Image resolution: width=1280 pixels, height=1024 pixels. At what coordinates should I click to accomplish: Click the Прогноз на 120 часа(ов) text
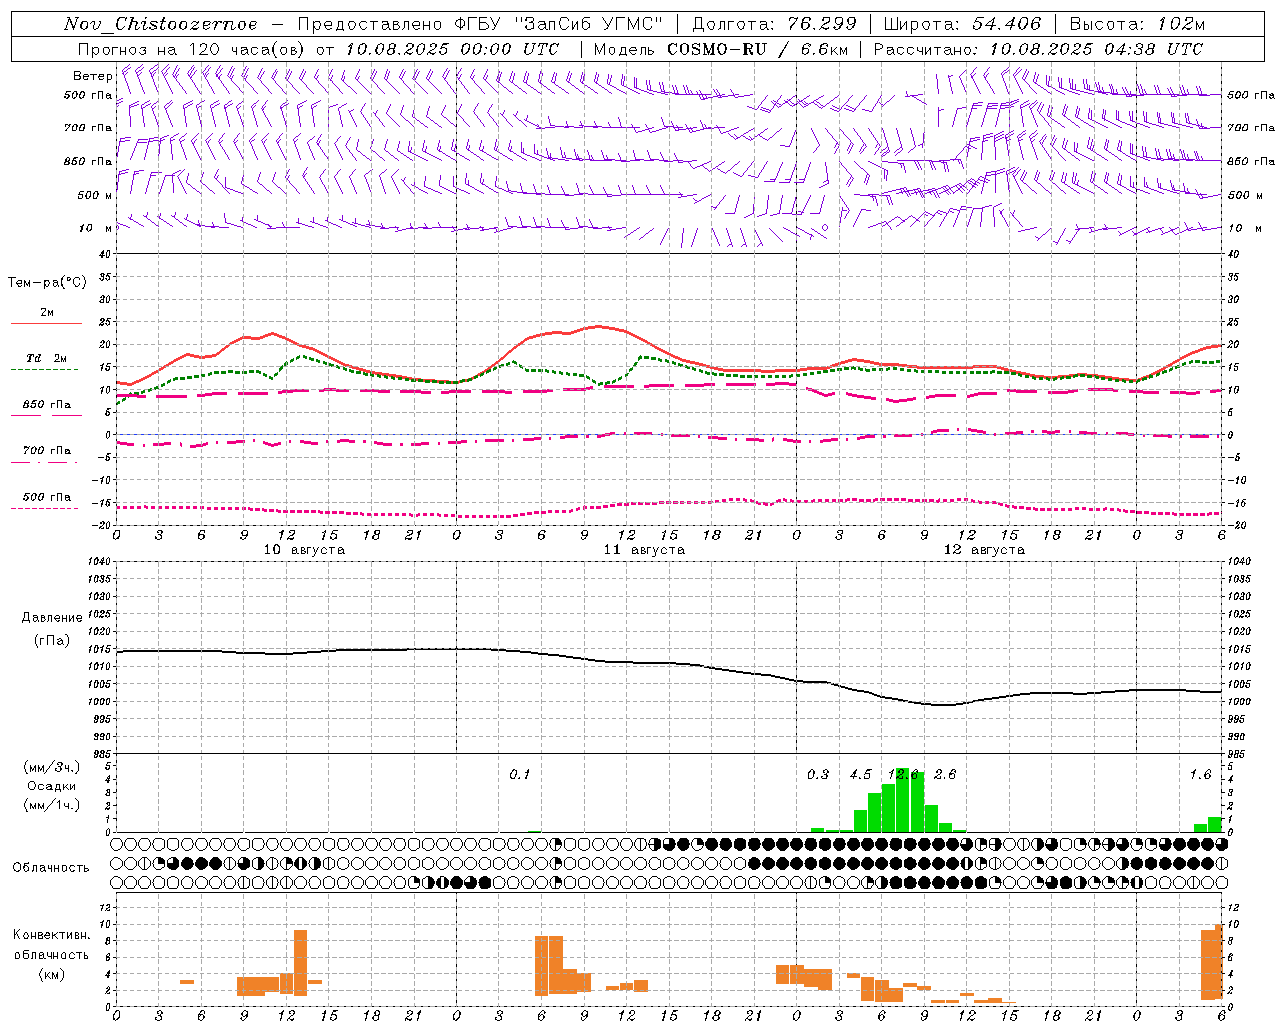[193, 49]
